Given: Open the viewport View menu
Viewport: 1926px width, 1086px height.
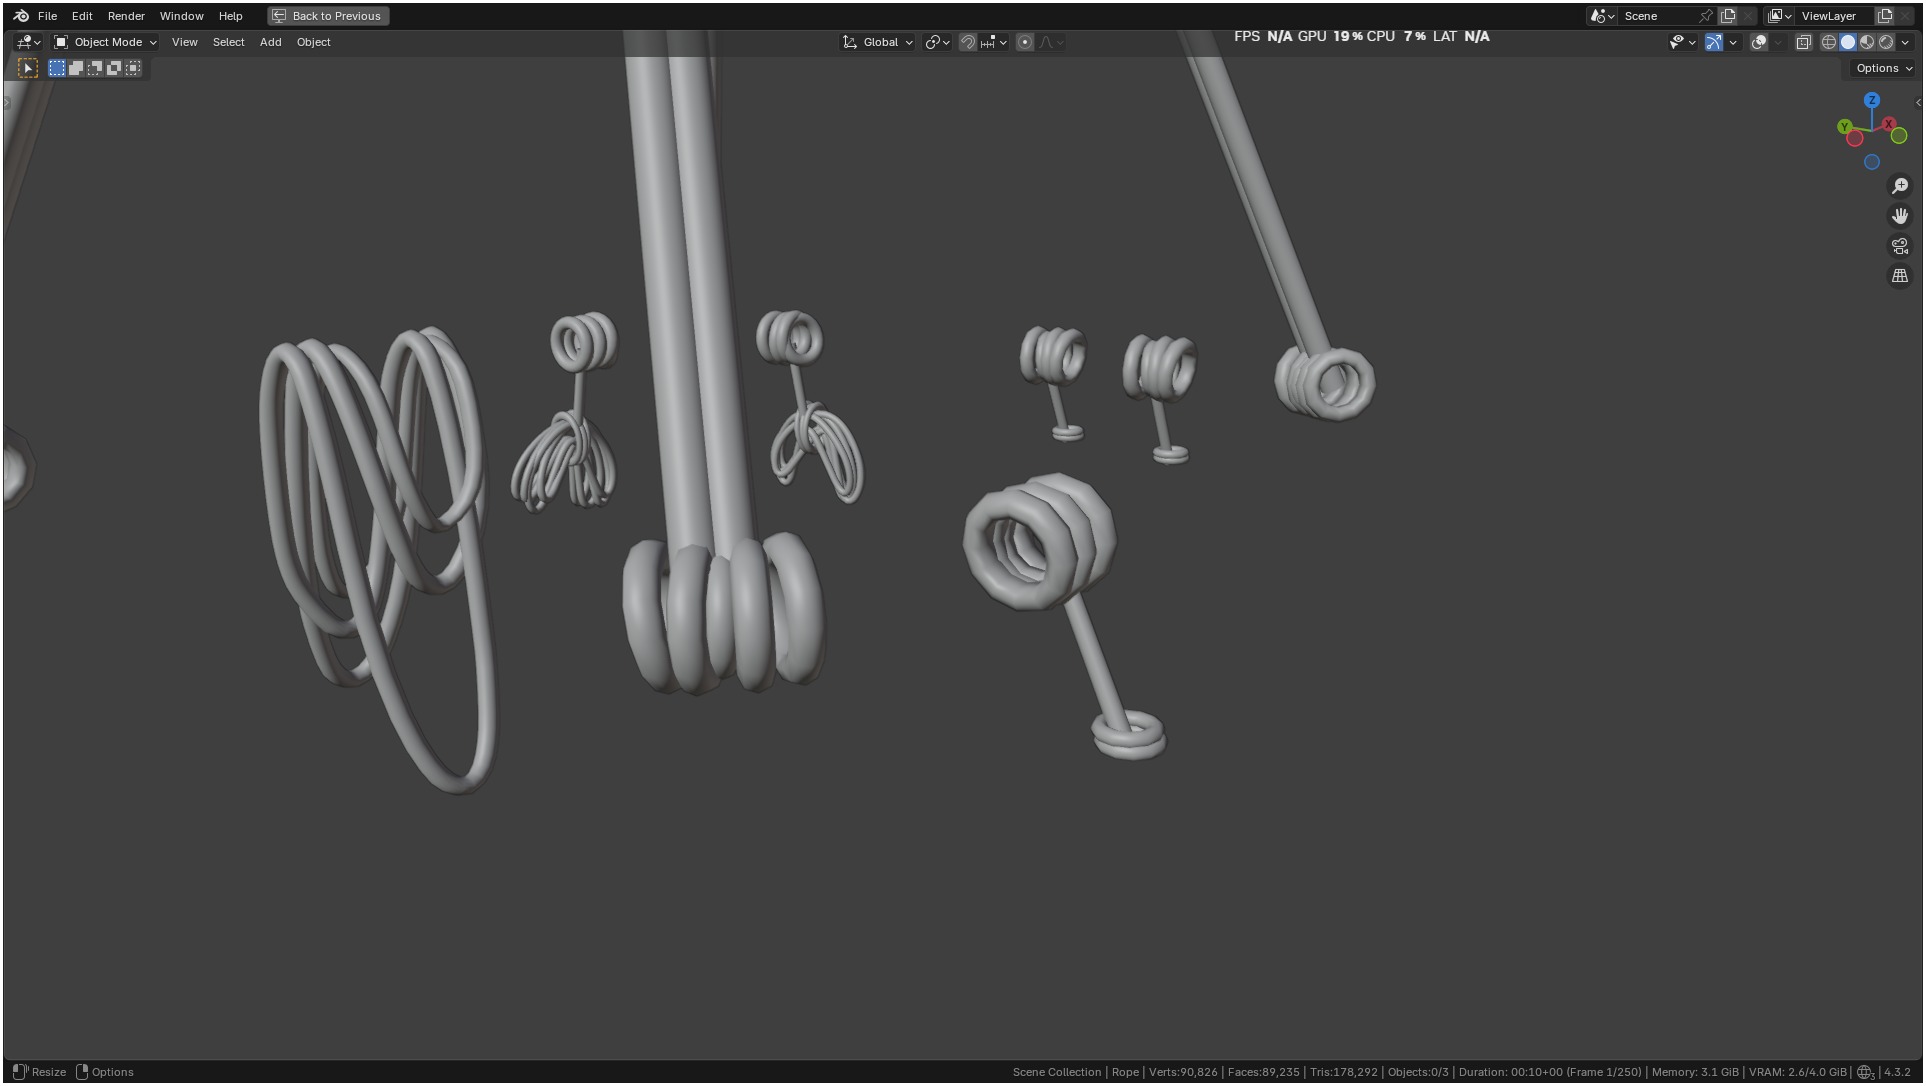Looking at the screenshot, I should 184,42.
